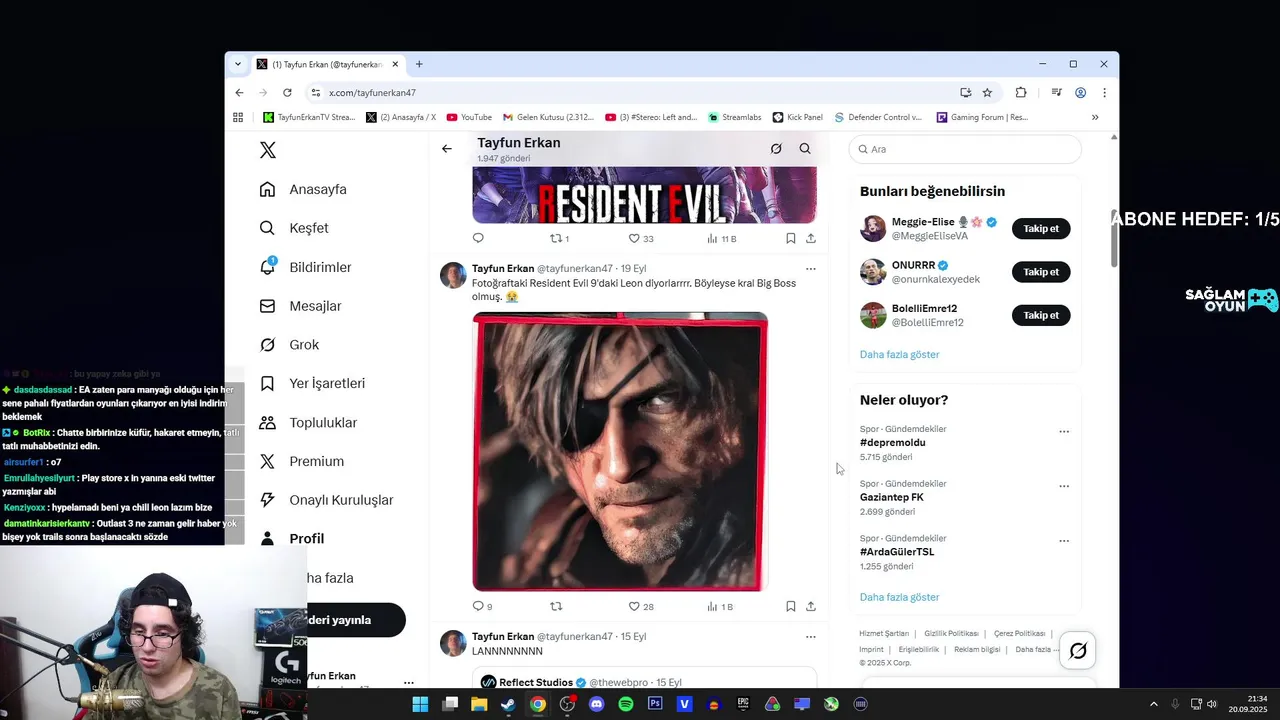1280x720 pixels.
Task: View stats of post with 11 B views
Action: (721, 238)
